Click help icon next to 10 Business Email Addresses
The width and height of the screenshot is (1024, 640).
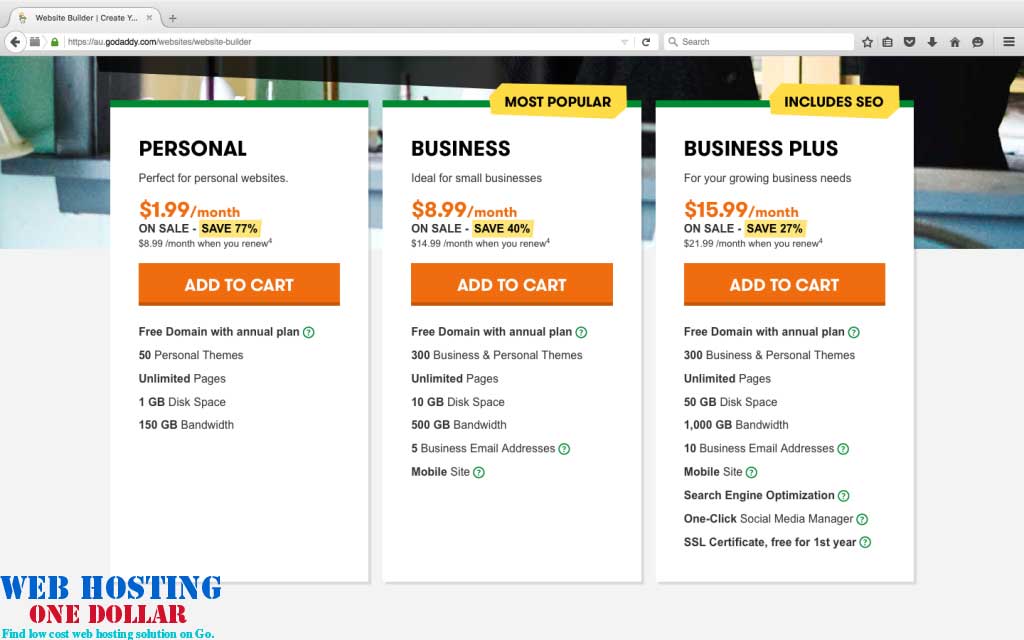tap(843, 449)
